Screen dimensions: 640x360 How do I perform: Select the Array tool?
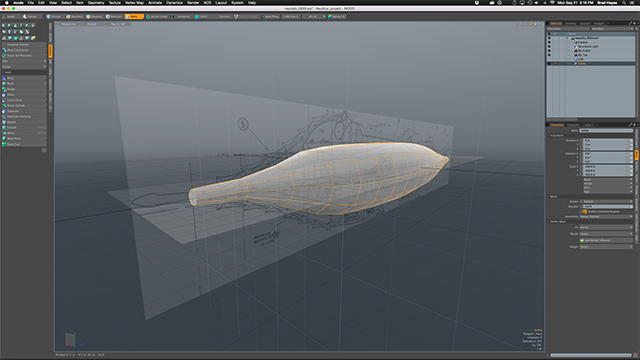(24, 78)
